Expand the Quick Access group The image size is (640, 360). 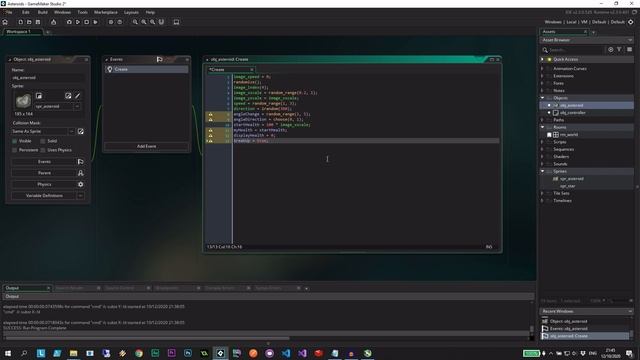pyautogui.click(x=542, y=60)
